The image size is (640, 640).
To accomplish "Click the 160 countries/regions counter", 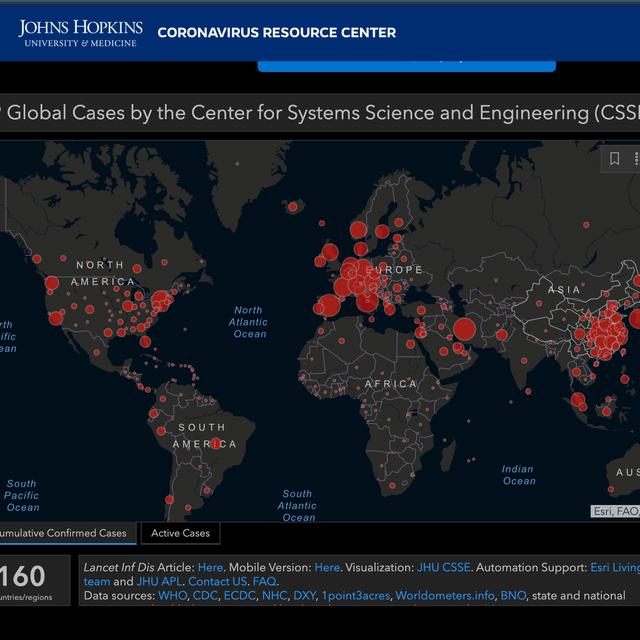I will (35, 580).
